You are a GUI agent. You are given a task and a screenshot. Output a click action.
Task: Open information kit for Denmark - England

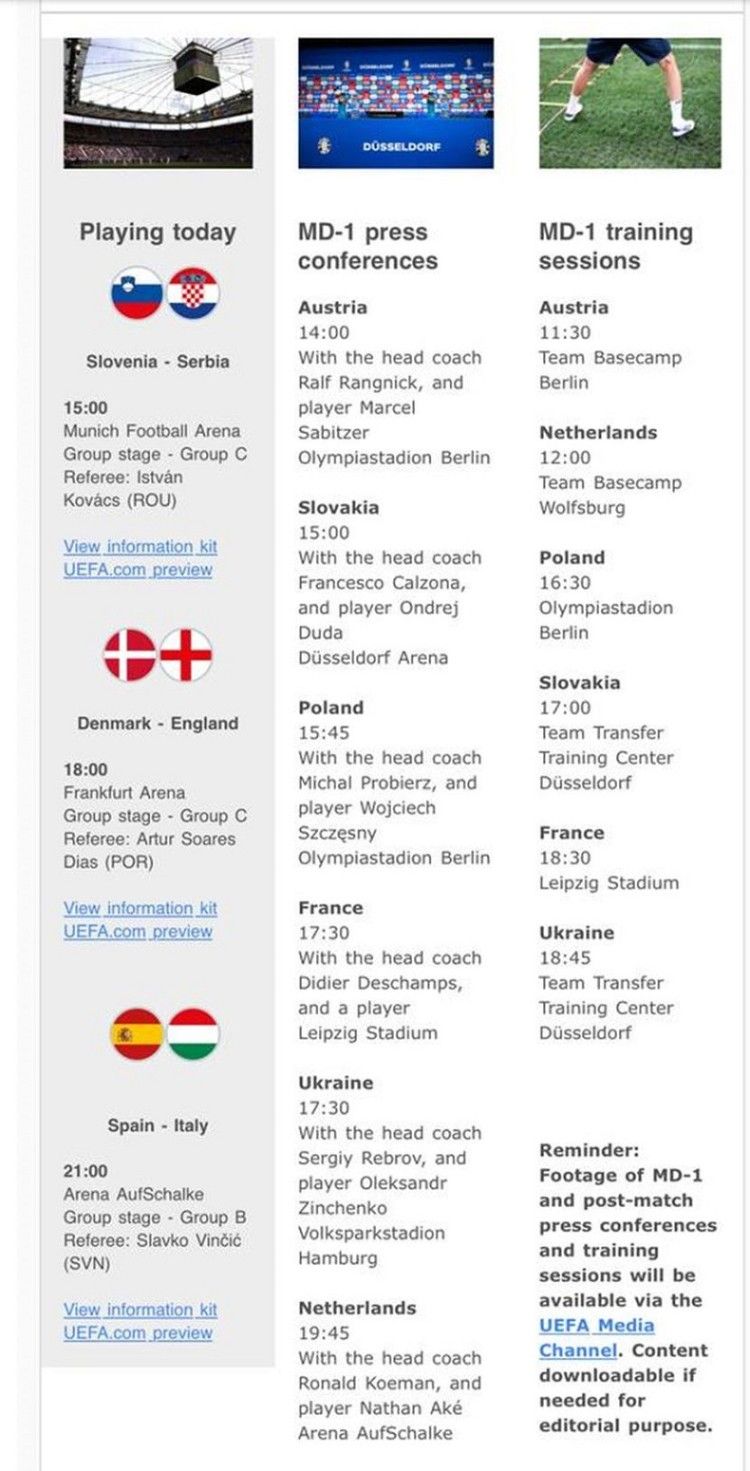pos(140,908)
